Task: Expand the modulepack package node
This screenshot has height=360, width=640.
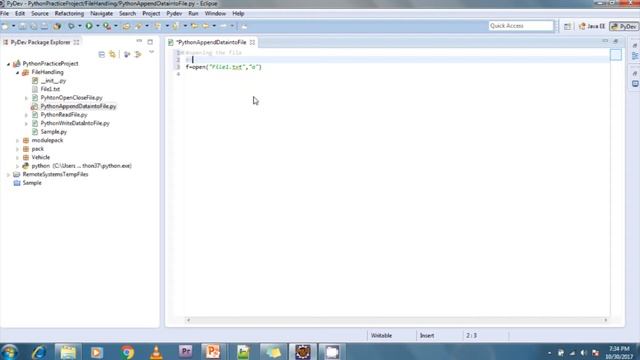Action: click(17, 140)
